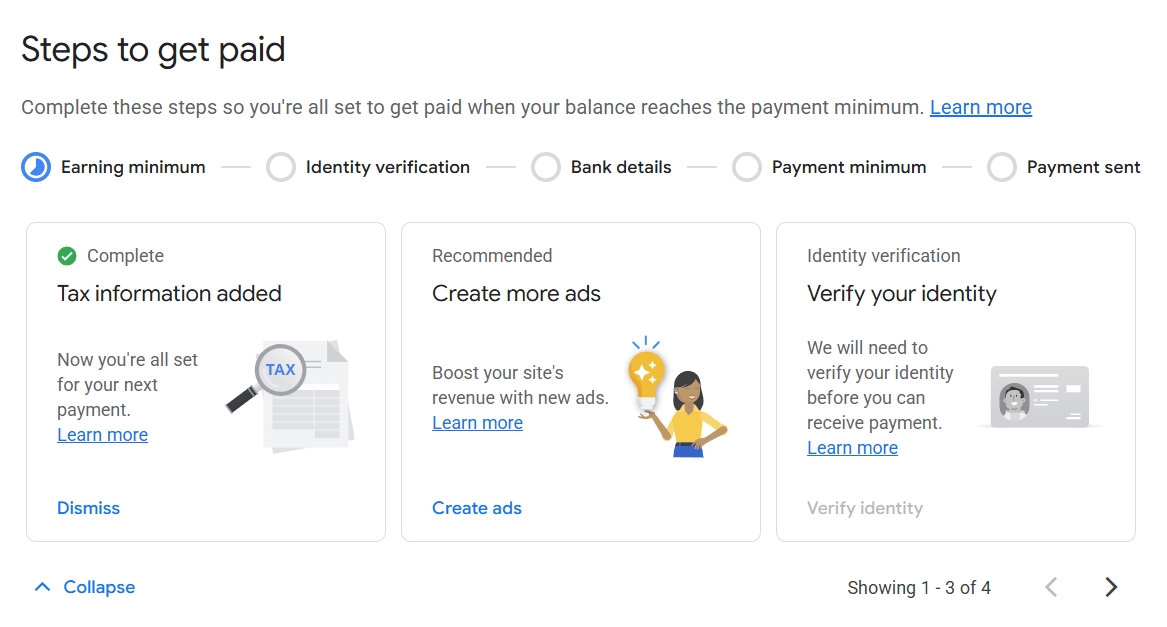
Task: Click the Tax information added card
Action: [205, 381]
